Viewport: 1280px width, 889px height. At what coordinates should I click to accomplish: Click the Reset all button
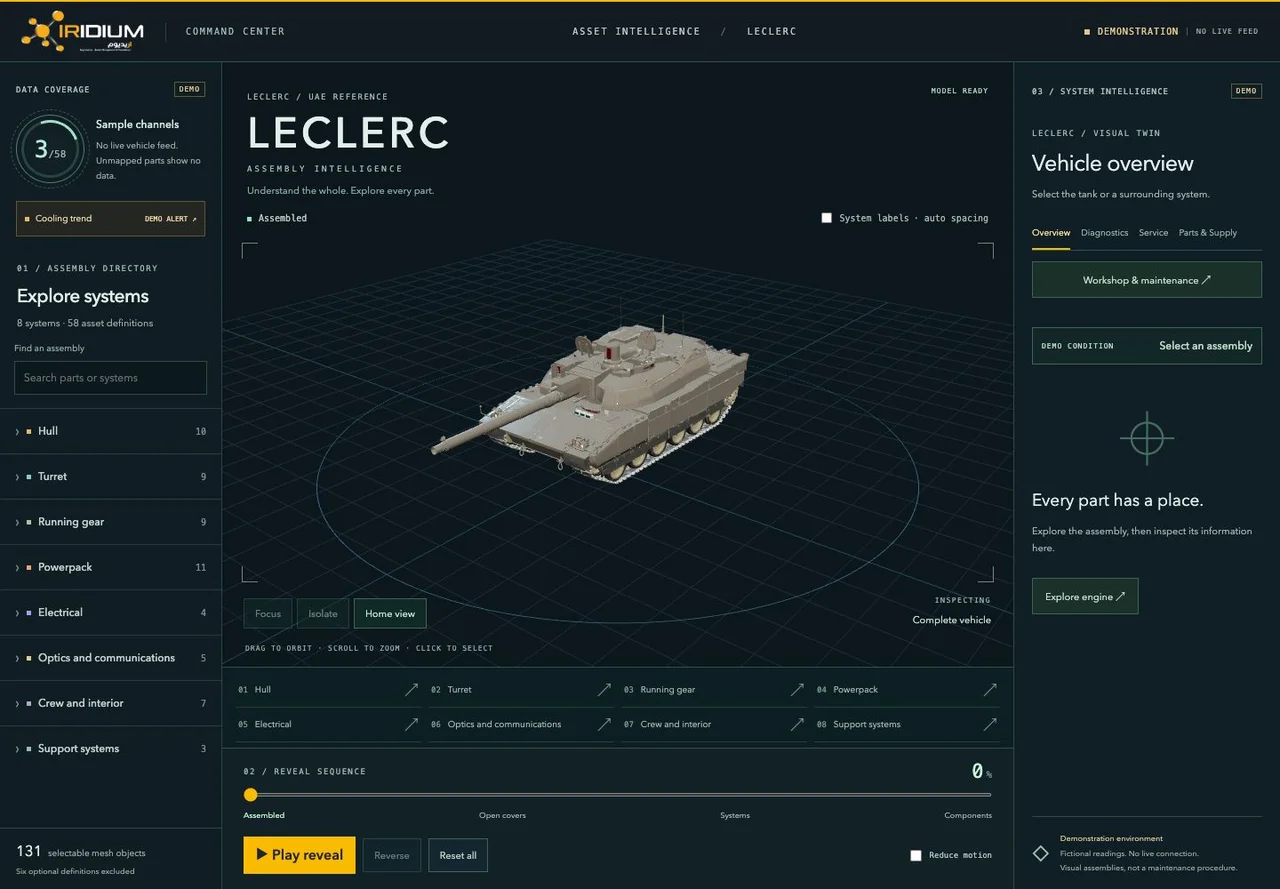coord(458,855)
